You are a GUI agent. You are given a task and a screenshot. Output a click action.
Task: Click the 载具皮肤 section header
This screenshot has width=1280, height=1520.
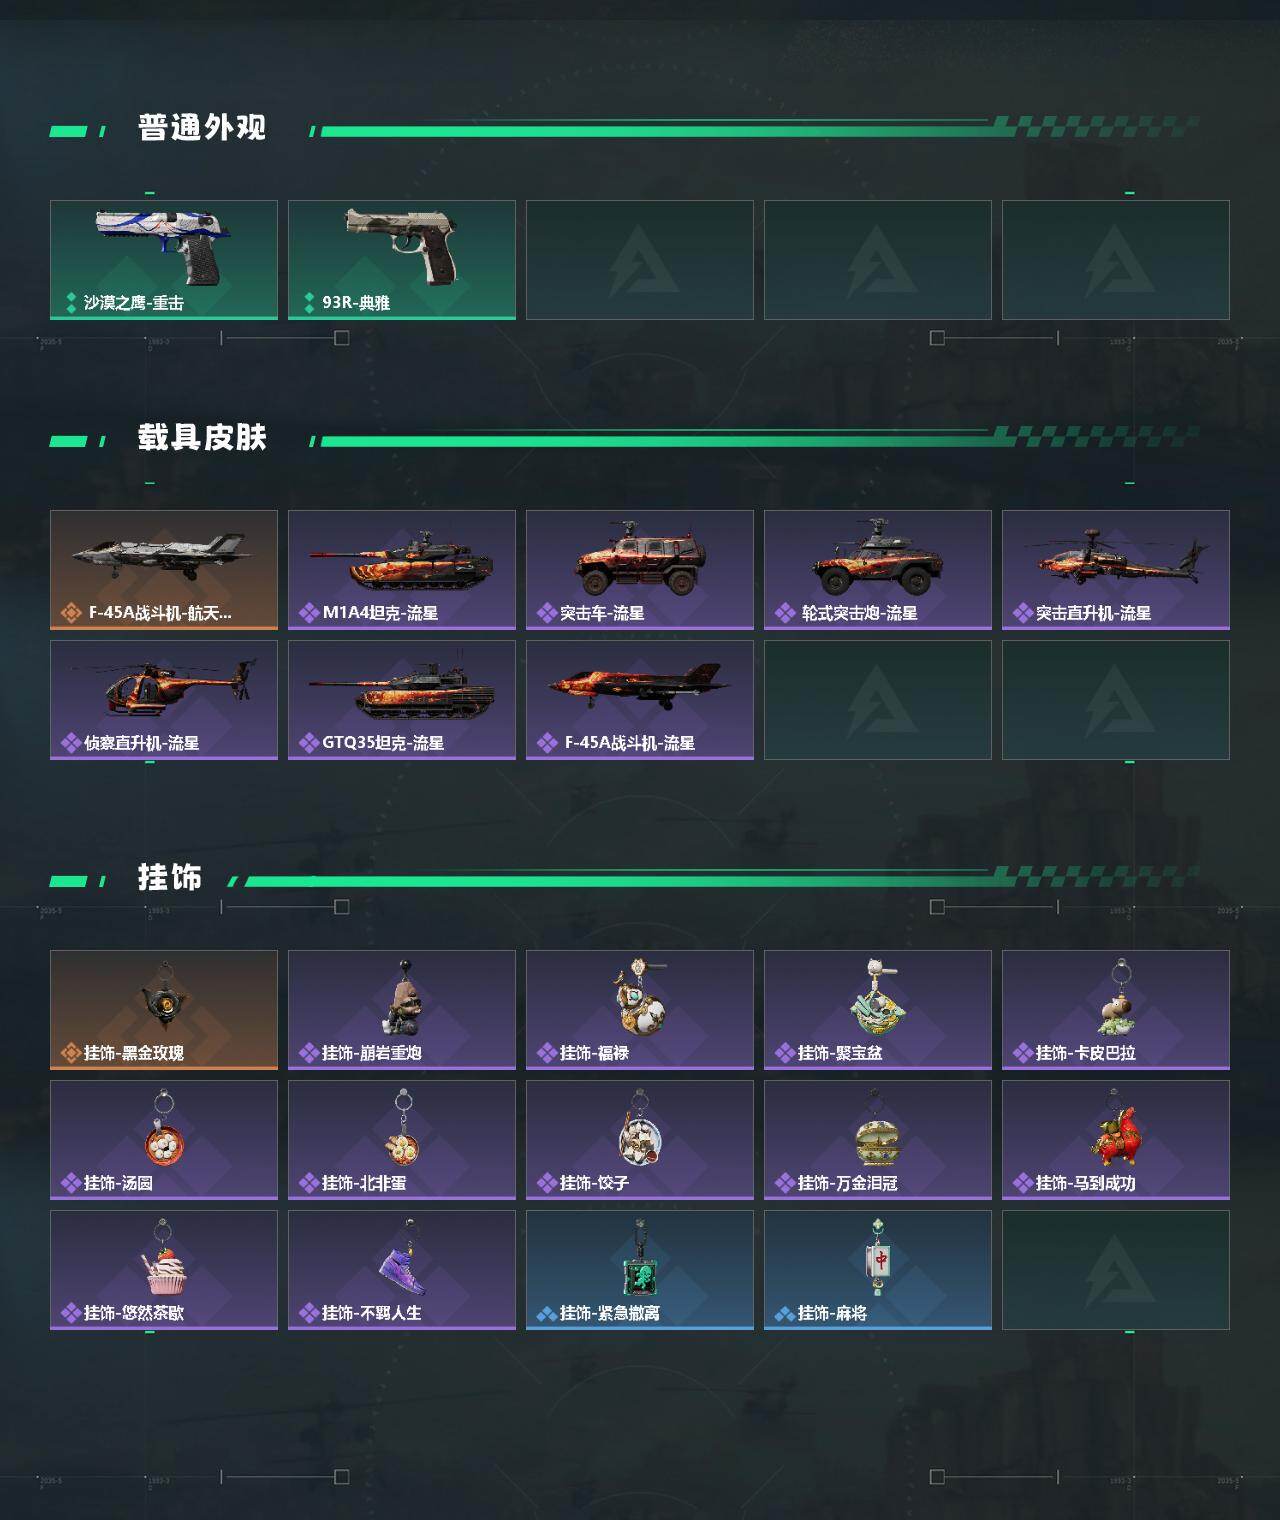coord(202,438)
